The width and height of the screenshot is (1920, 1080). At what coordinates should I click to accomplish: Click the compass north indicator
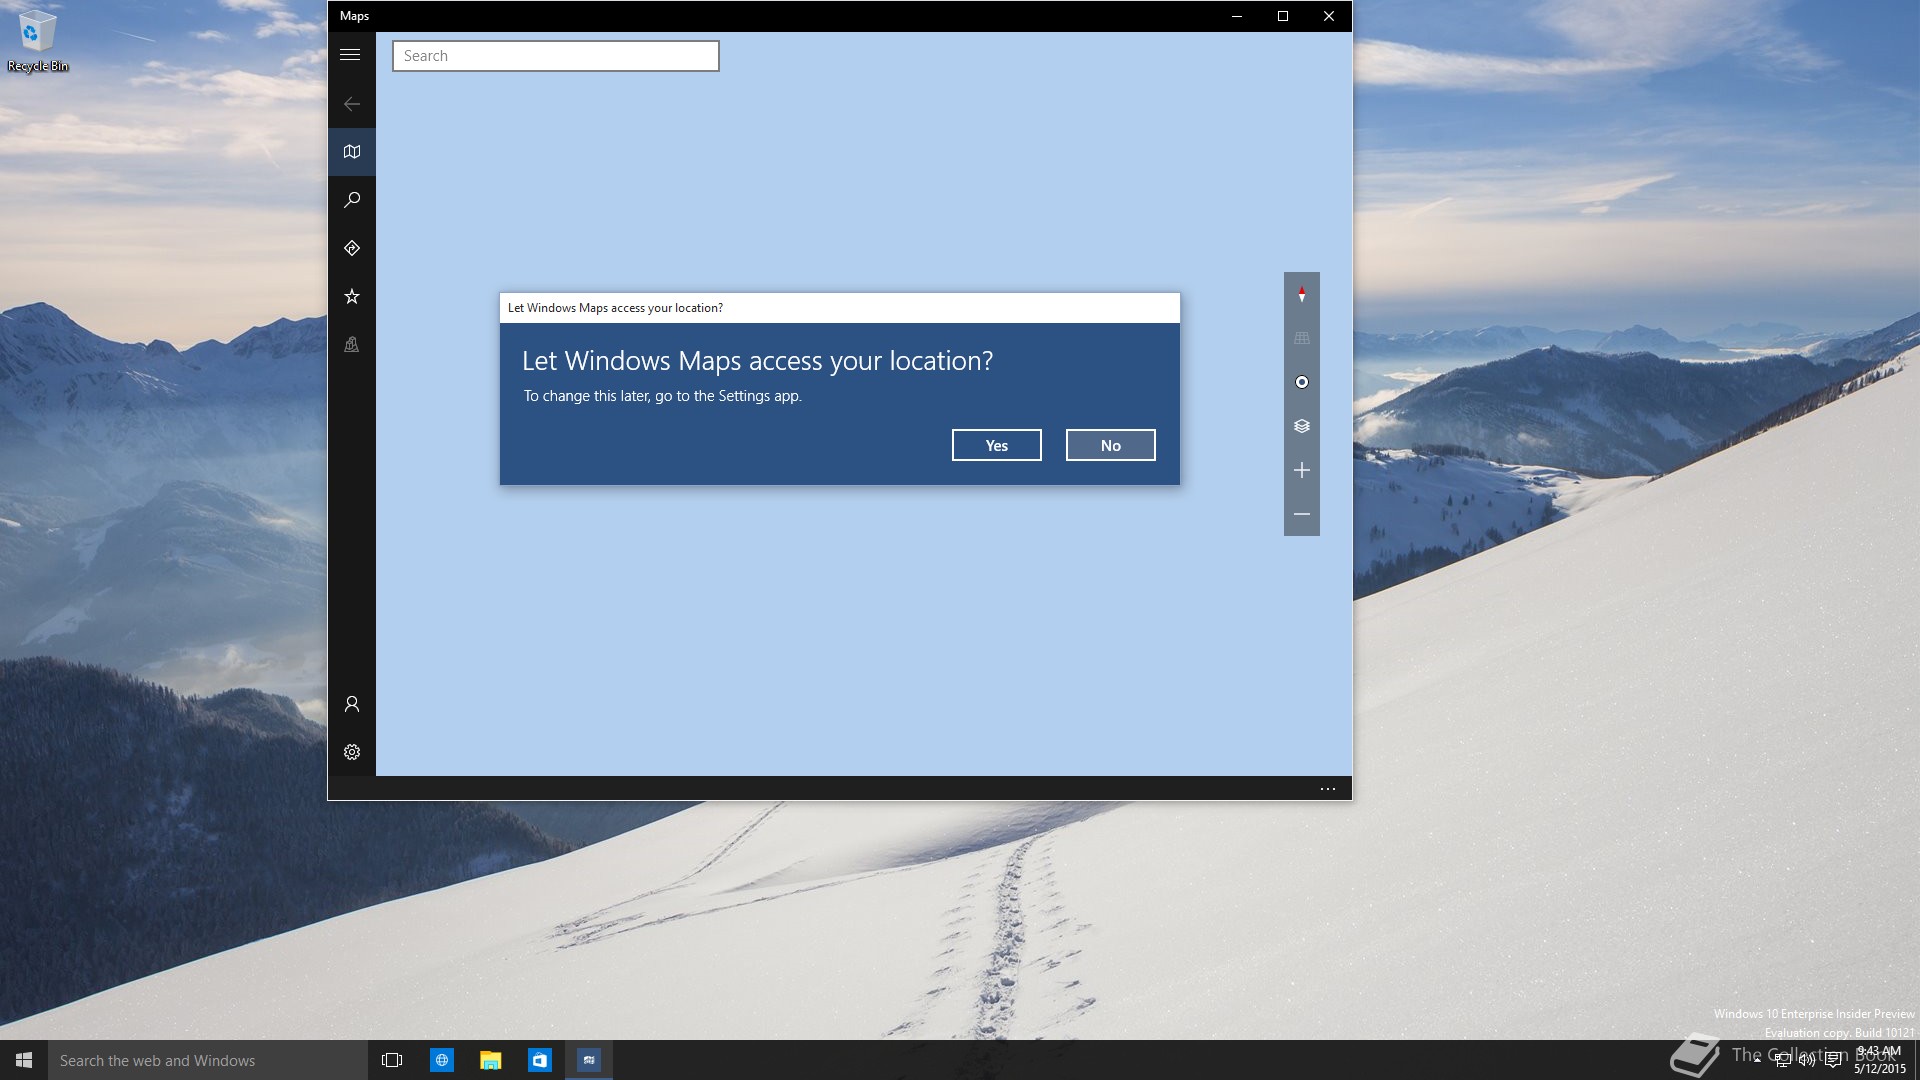(1301, 294)
